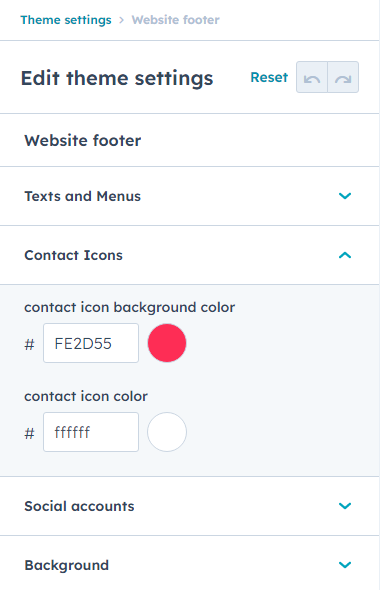Expand the Social accounts chevron
This screenshot has height=590, width=380.
pos(345,506)
